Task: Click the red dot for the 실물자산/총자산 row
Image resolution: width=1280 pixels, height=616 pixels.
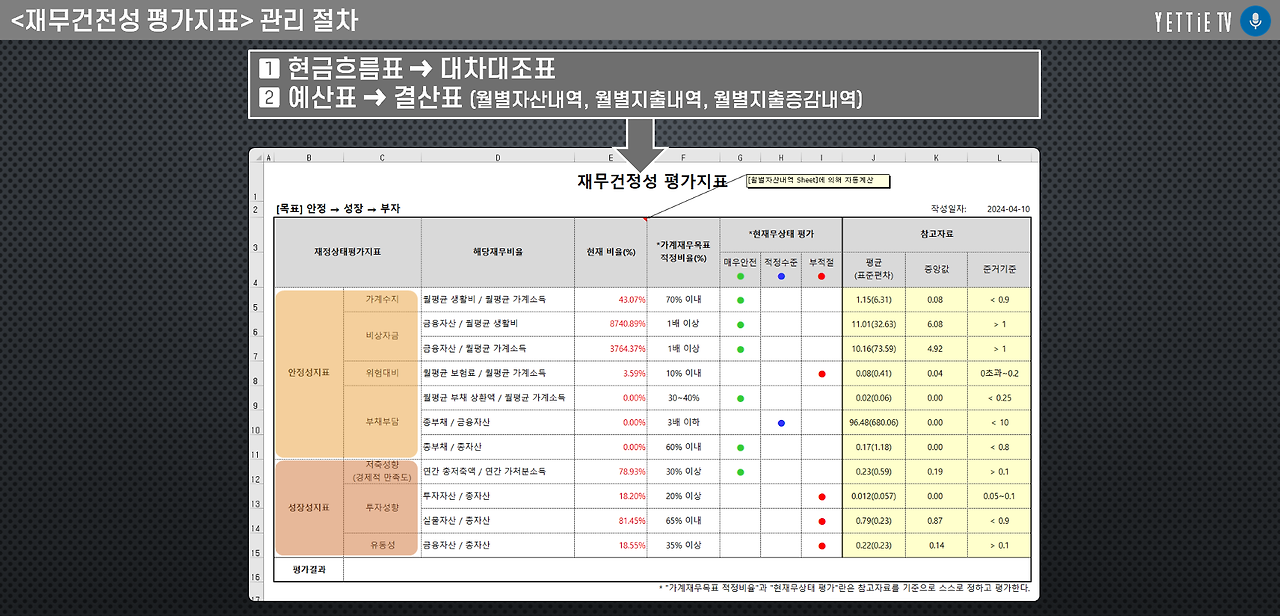Action: (821, 520)
